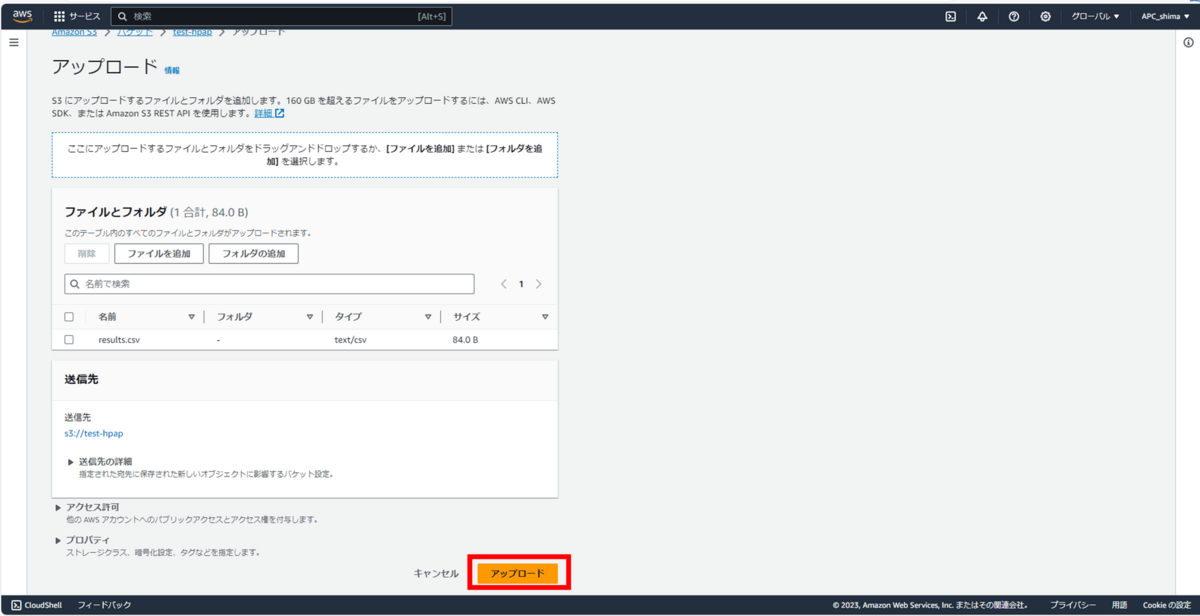Open Feedback in the footer

click(x=104, y=605)
